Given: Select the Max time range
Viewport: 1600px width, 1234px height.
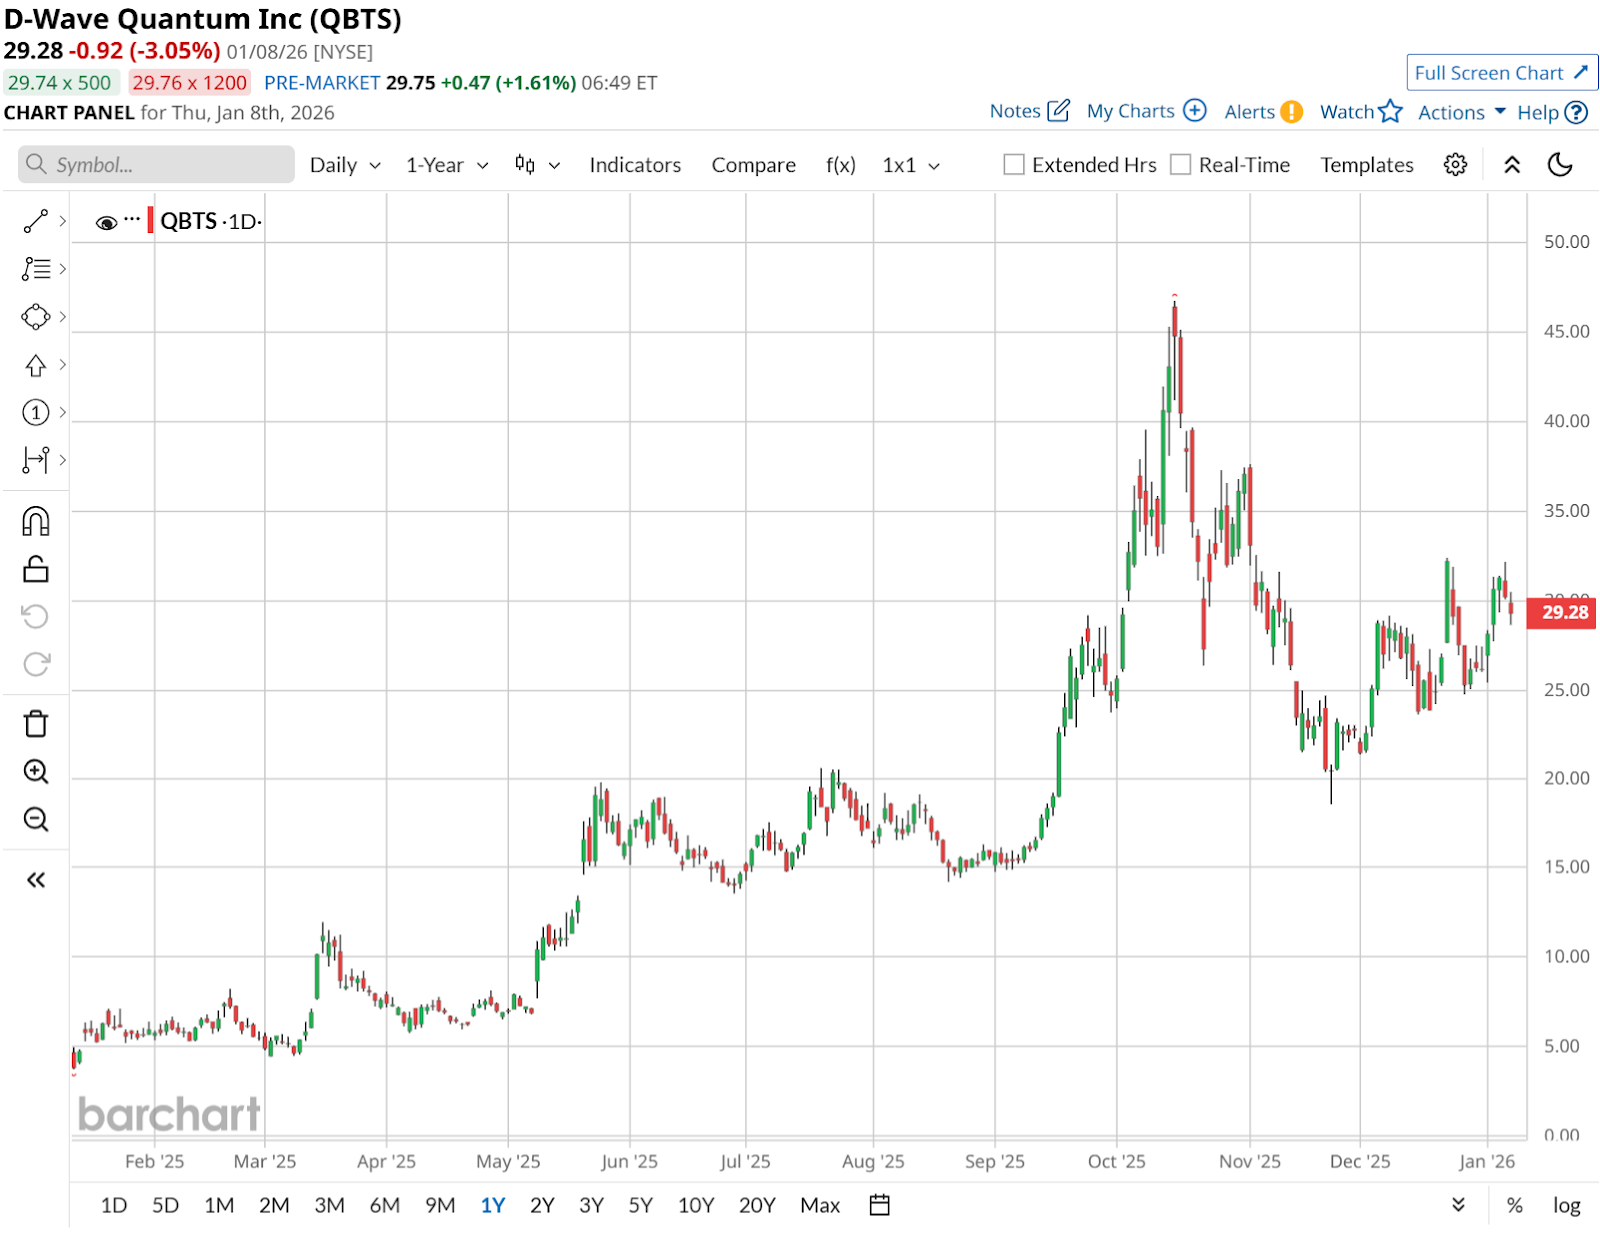Looking at the screenshot, I should pos(820,1205).
